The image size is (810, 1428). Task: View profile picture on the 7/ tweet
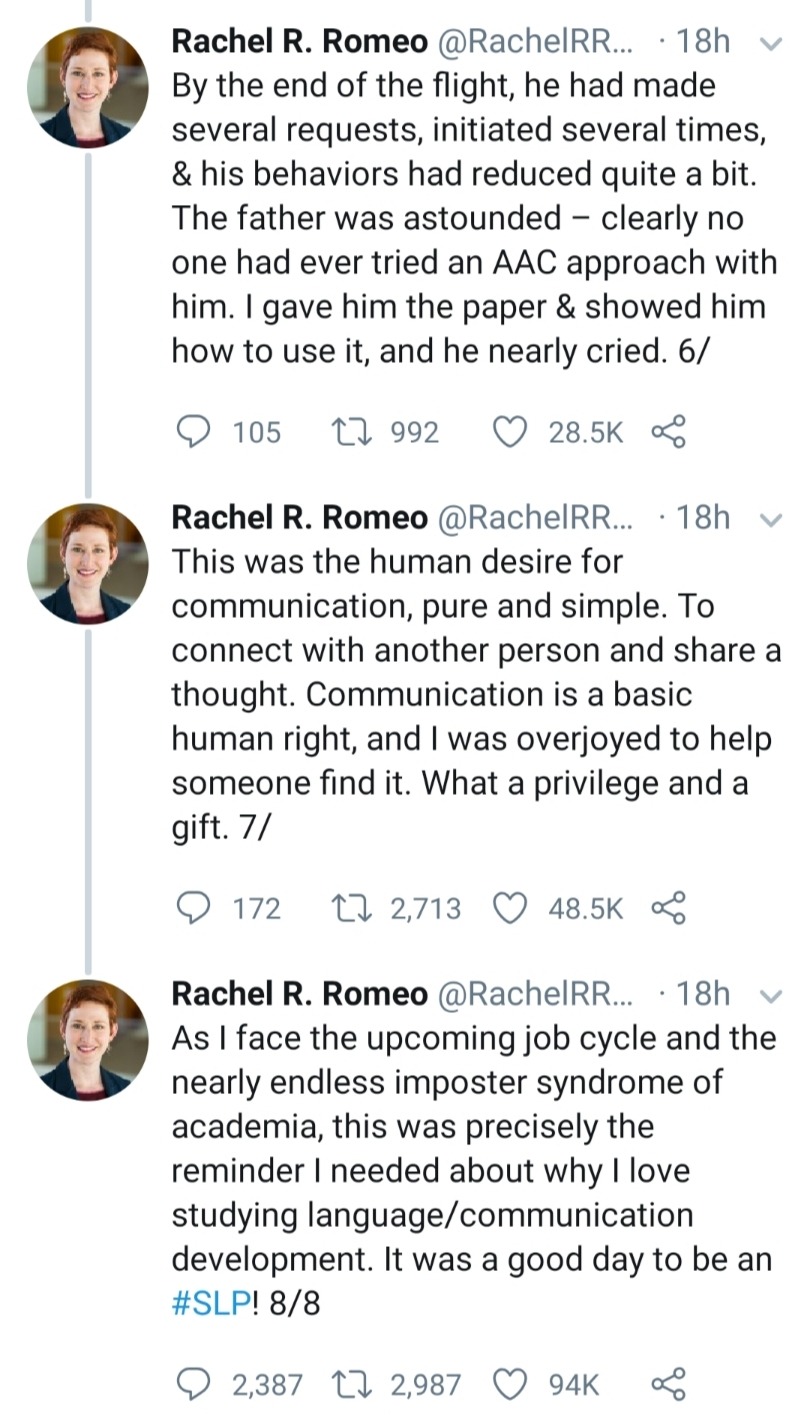coord(87,564)
